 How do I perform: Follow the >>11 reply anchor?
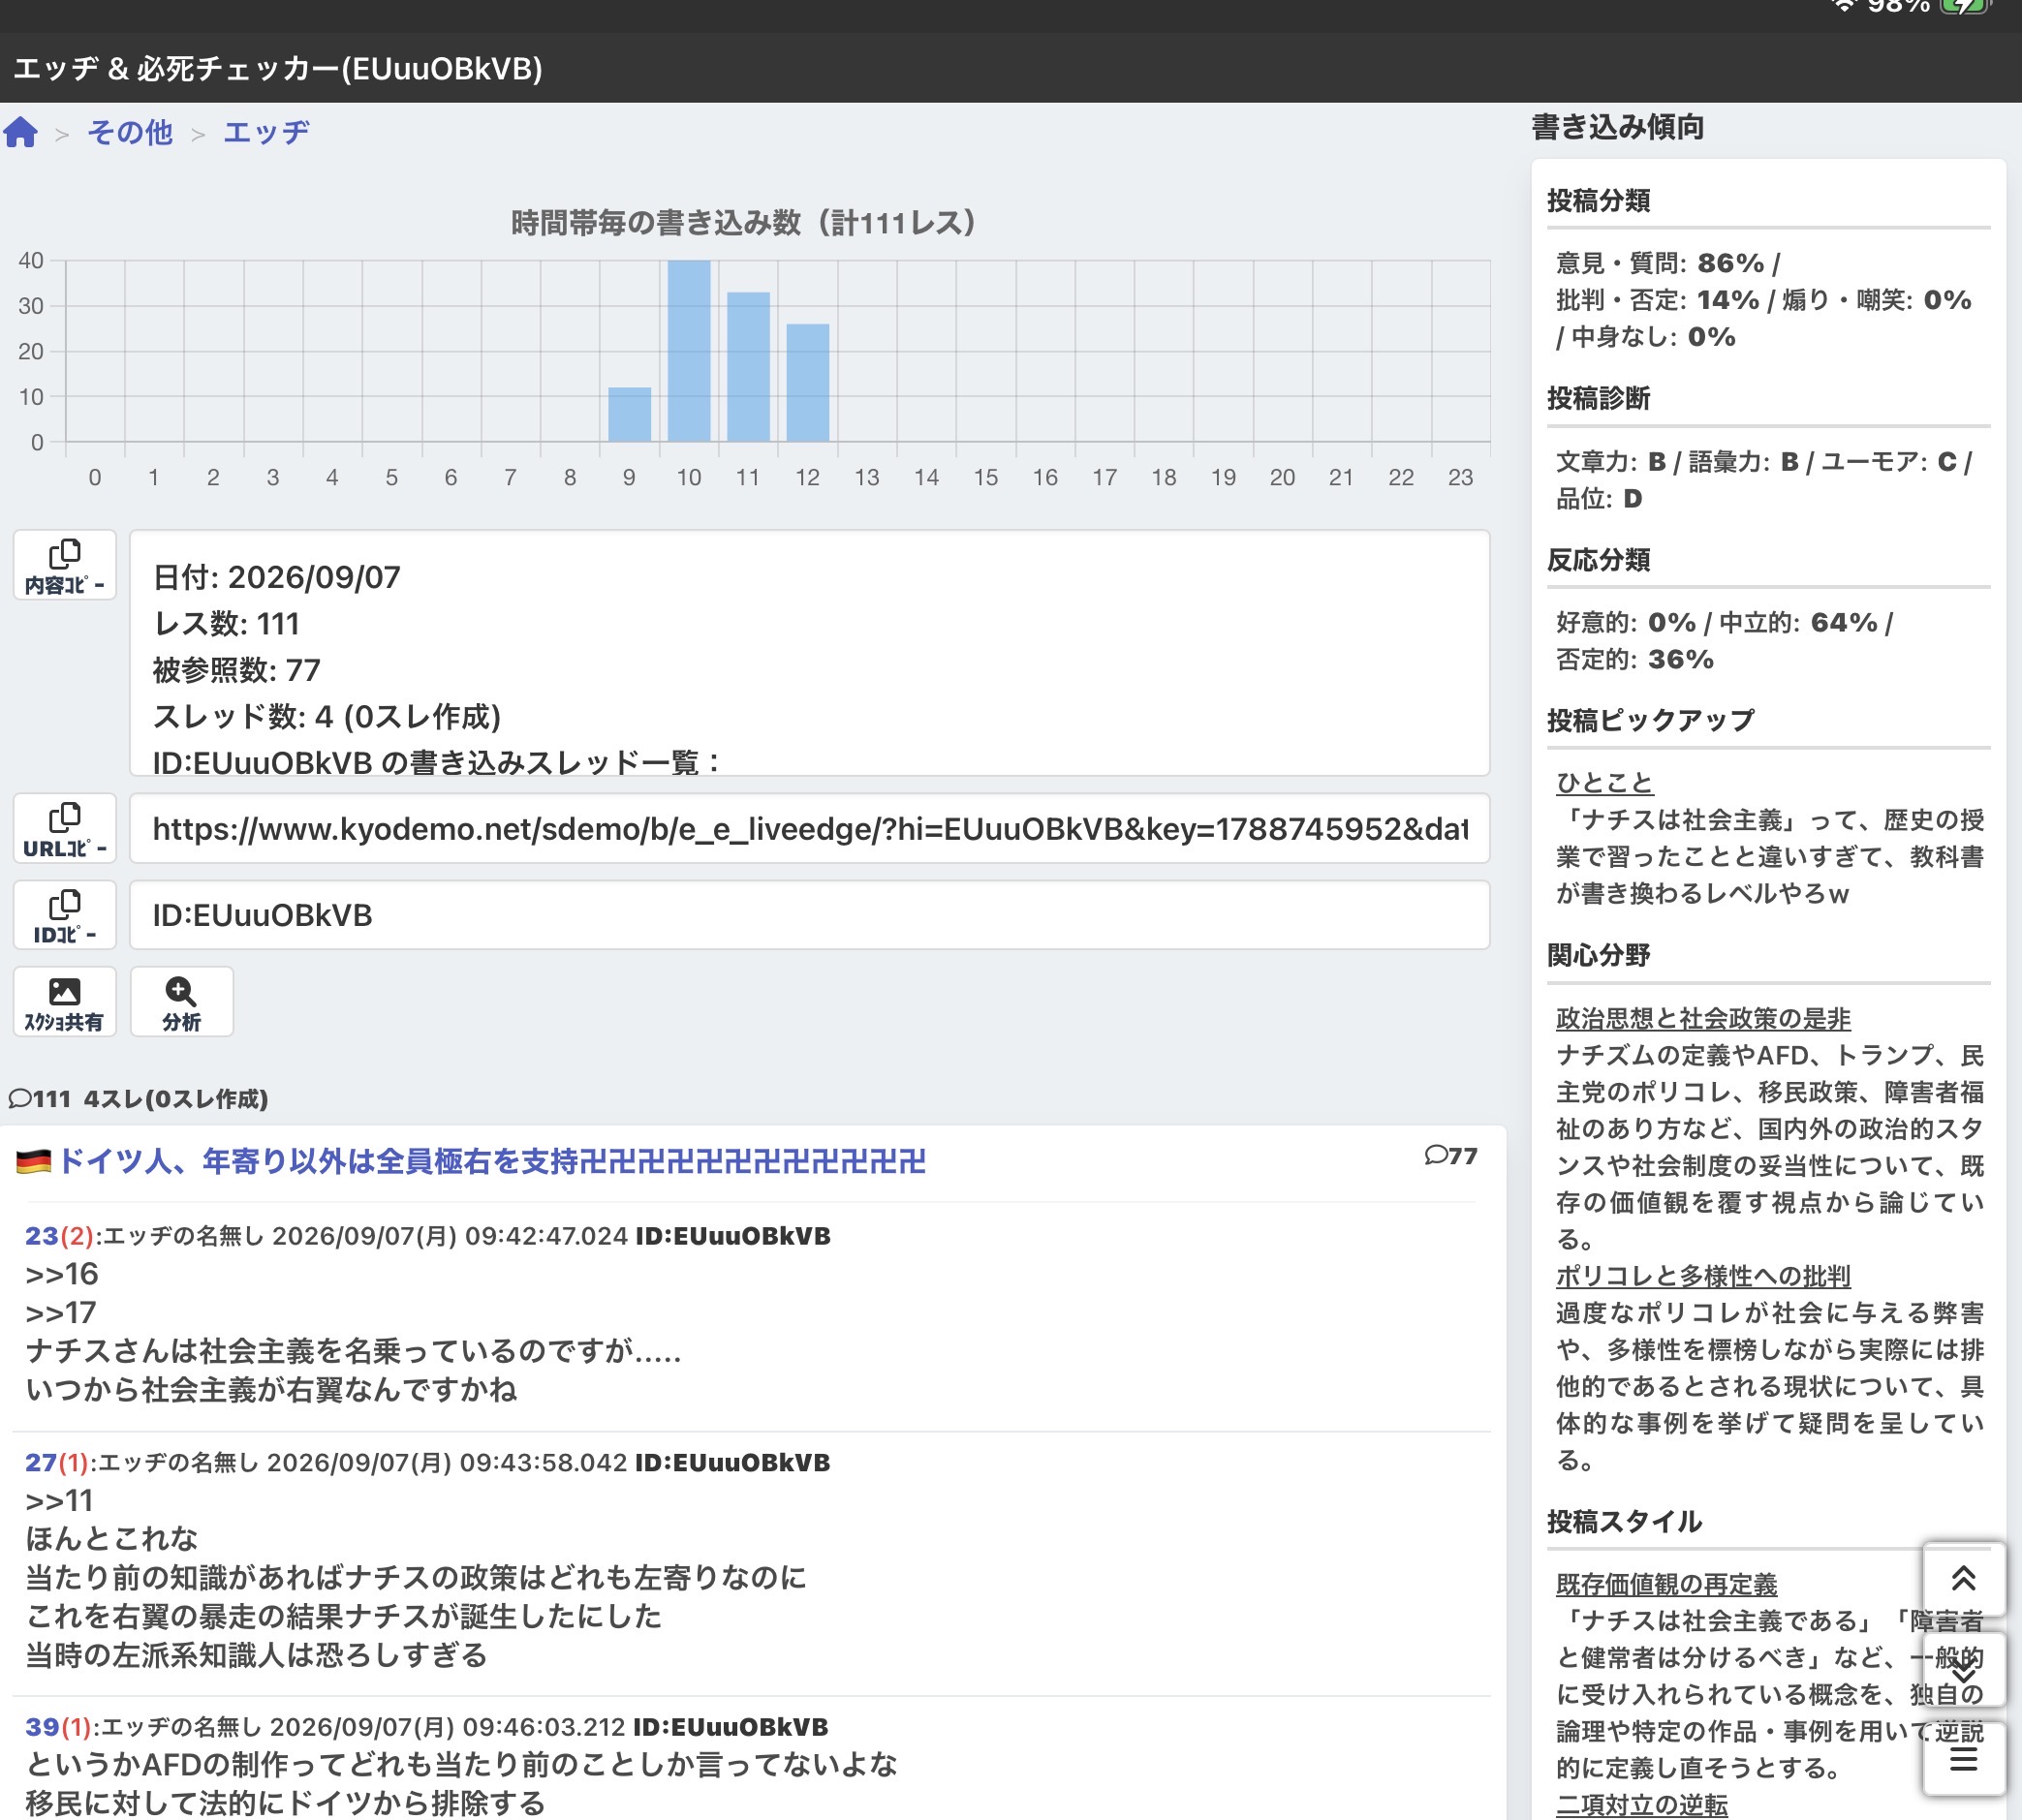coord(59,1501)
